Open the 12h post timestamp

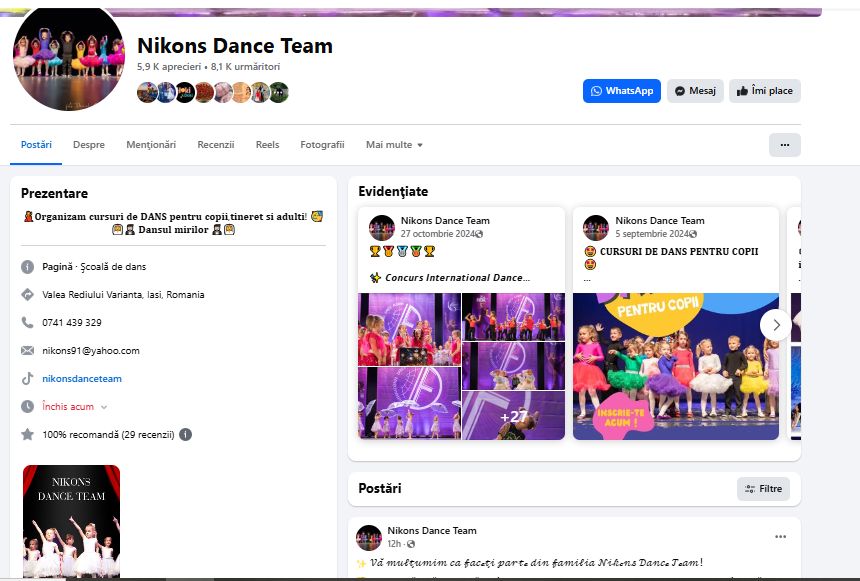(x=394, y=544)
